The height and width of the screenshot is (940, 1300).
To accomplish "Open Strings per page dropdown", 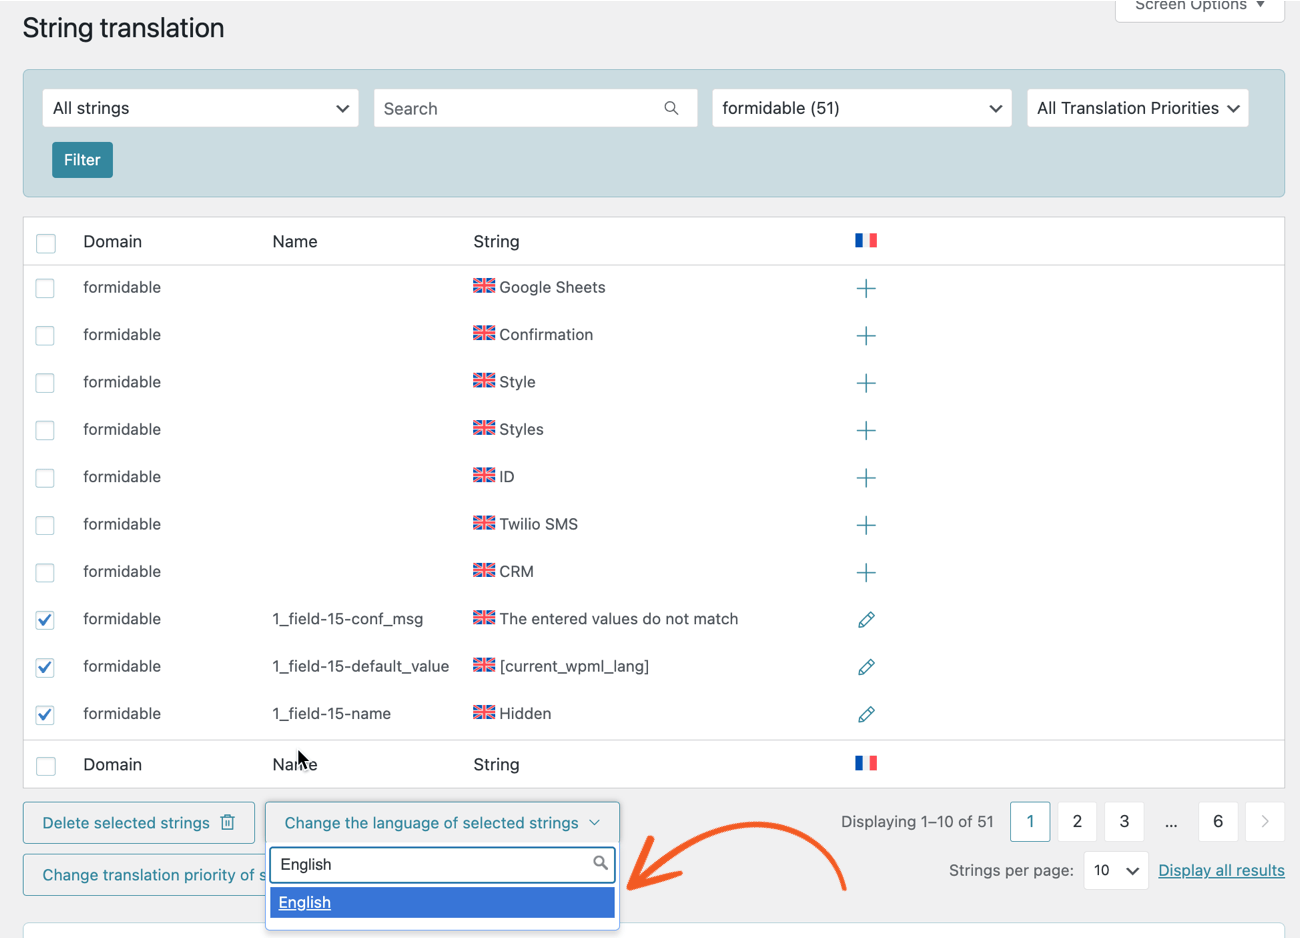I will [1116, 870].
